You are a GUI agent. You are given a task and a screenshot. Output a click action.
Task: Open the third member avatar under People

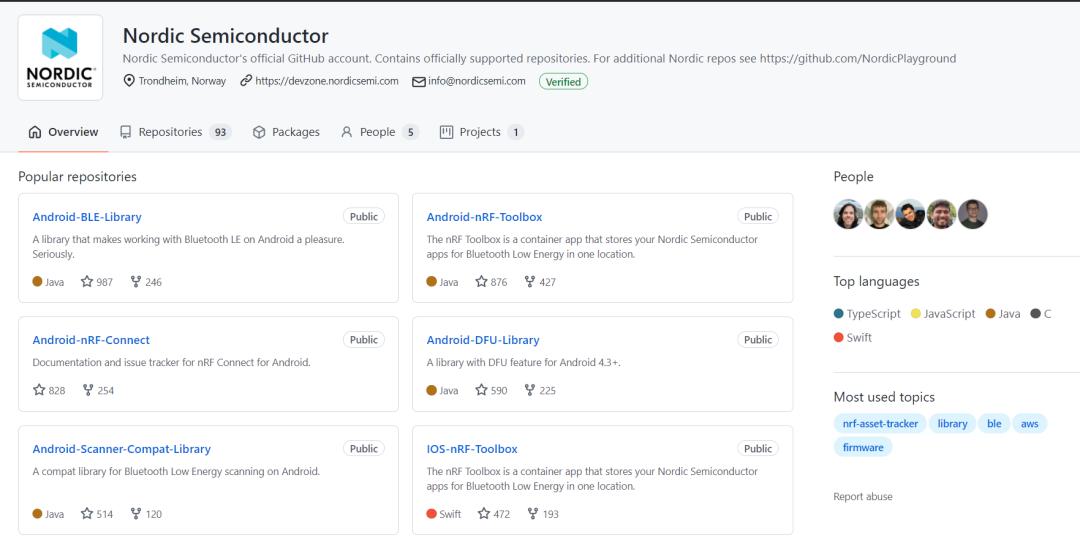tap(910, 214)
